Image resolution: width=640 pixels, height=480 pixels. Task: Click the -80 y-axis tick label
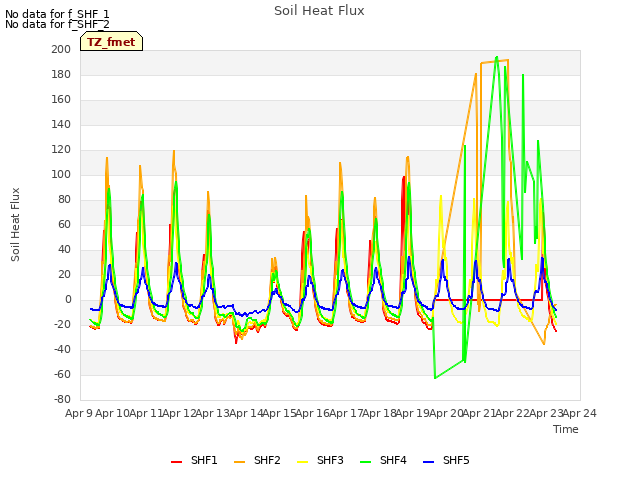tap(62, 399)
